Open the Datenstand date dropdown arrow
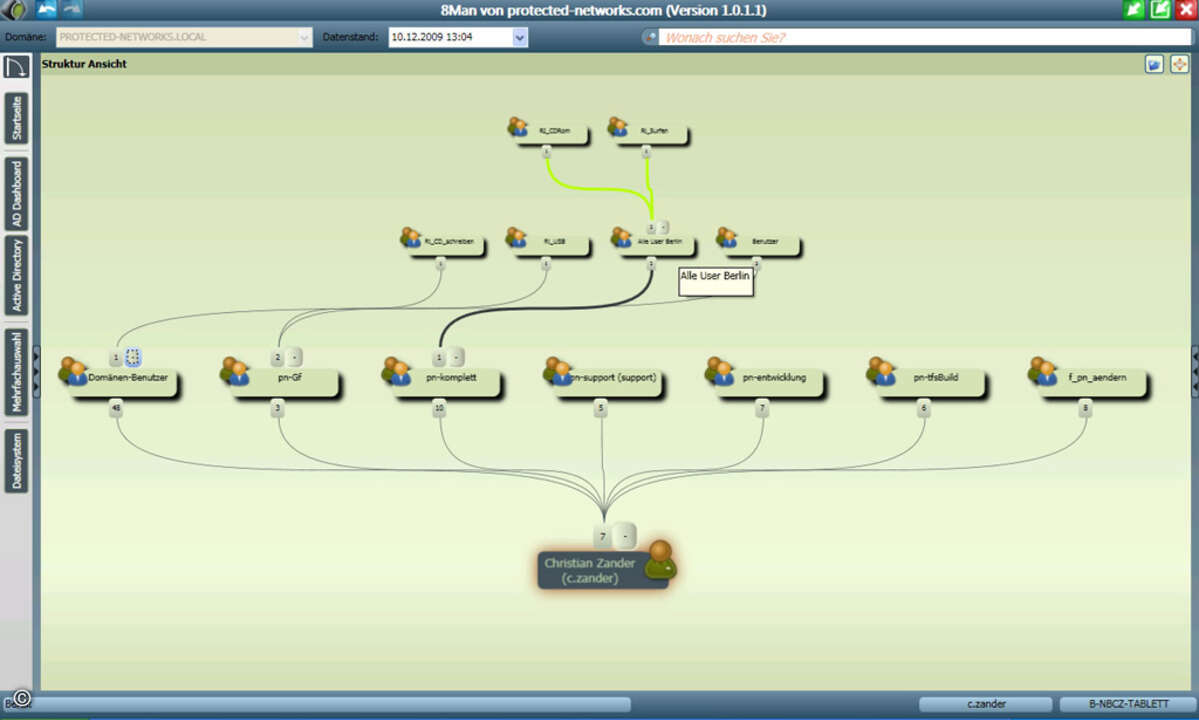Image resolution: width=1199 pixels, height=720 pixels. pos(519,37)
